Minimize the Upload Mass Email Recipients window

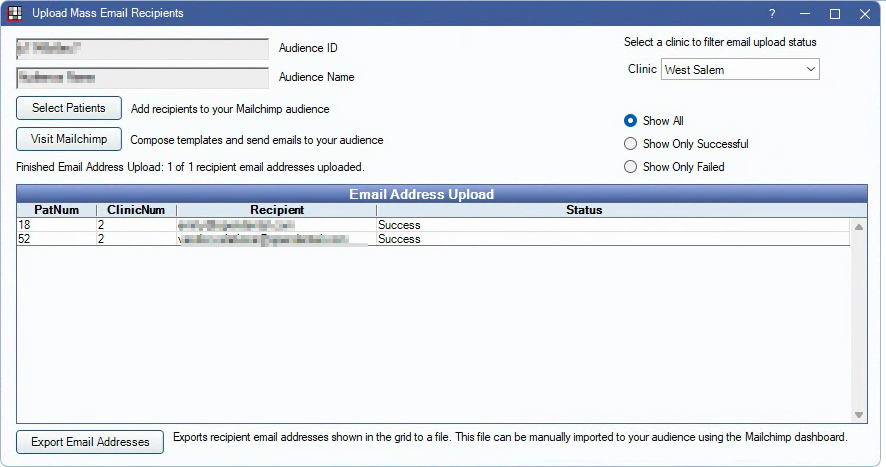804,14
